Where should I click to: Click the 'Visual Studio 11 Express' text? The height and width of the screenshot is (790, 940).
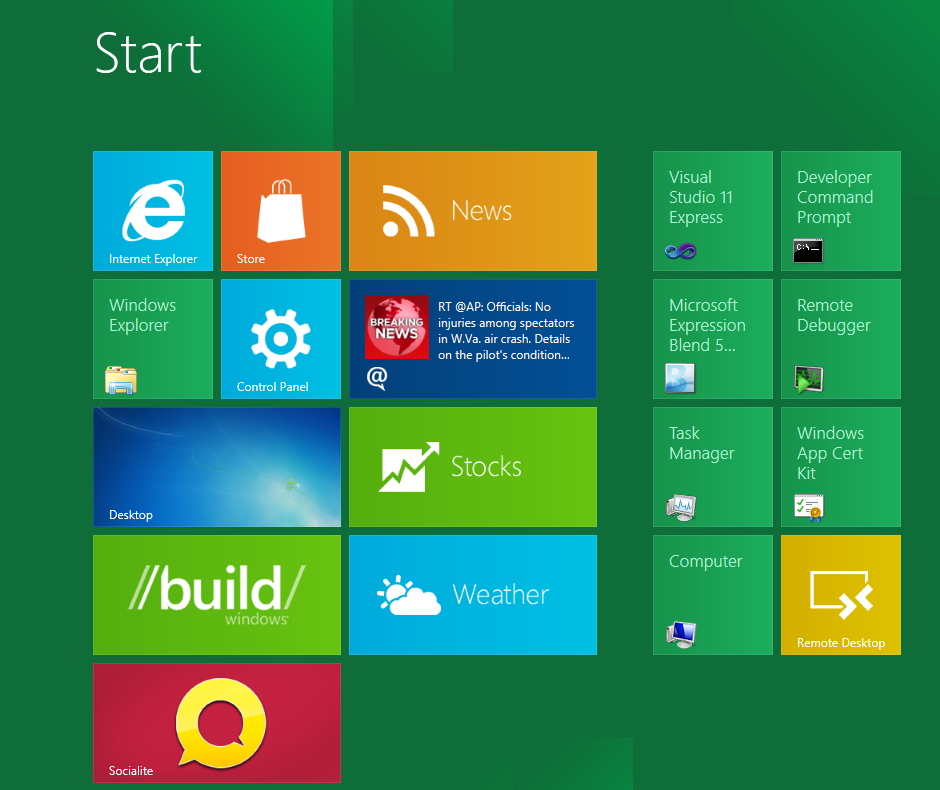pos(701,197)
